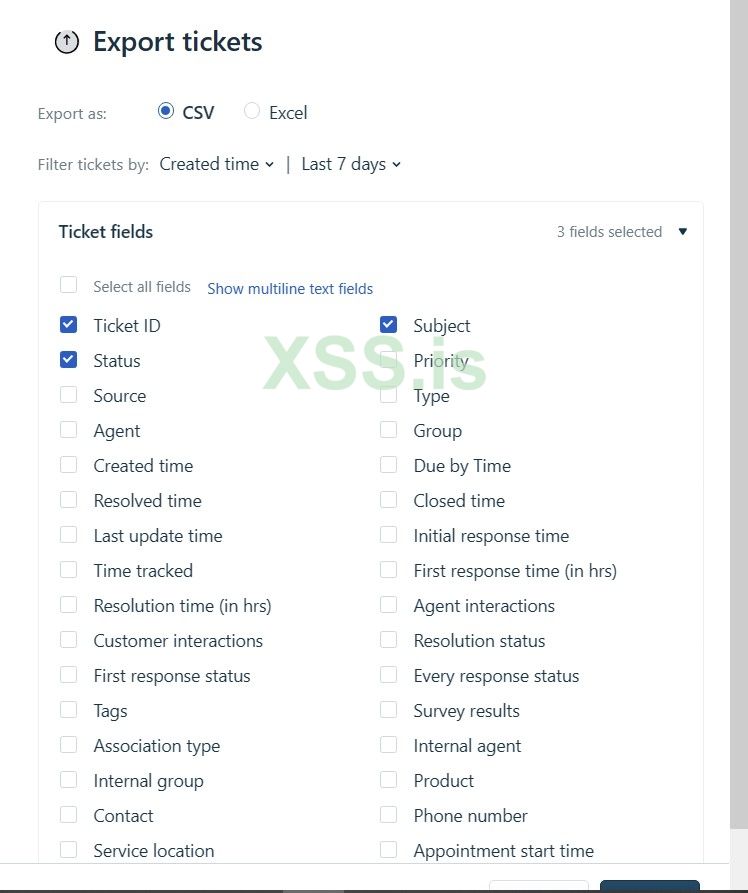
Task: Select the Excel export format
Action: 253,111
